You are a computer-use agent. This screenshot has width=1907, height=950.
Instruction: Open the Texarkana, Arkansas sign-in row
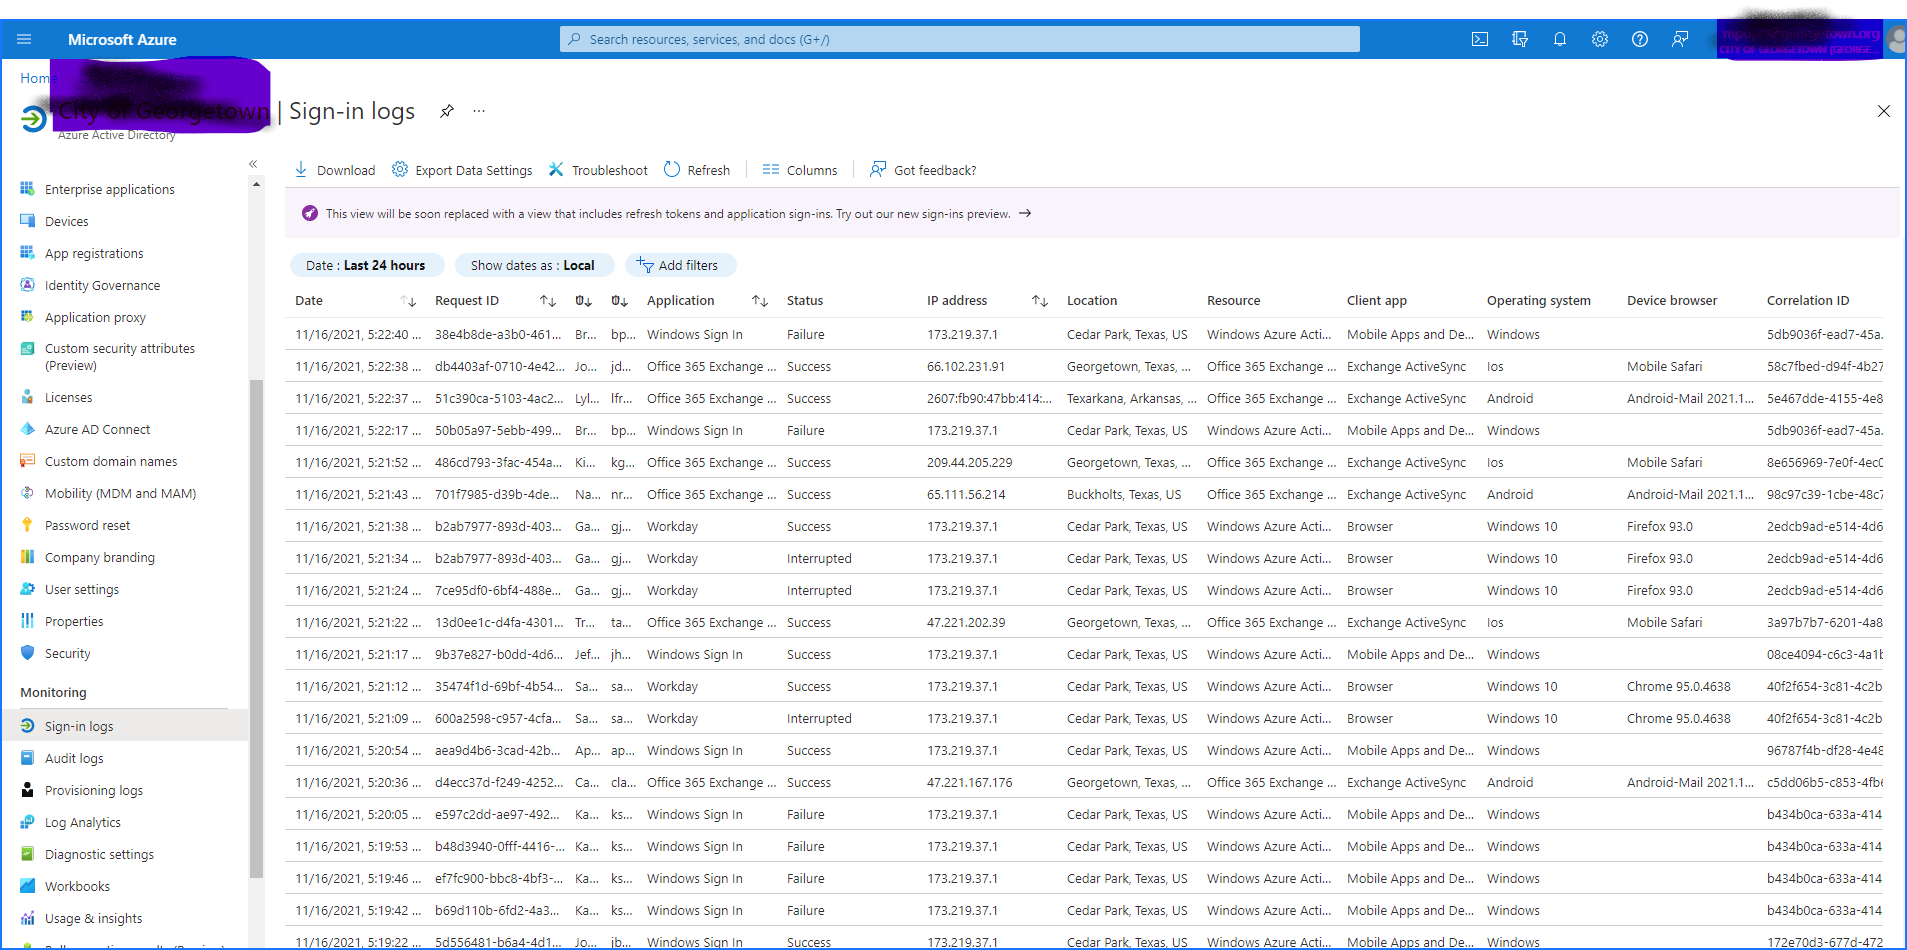click(1084, 398)
